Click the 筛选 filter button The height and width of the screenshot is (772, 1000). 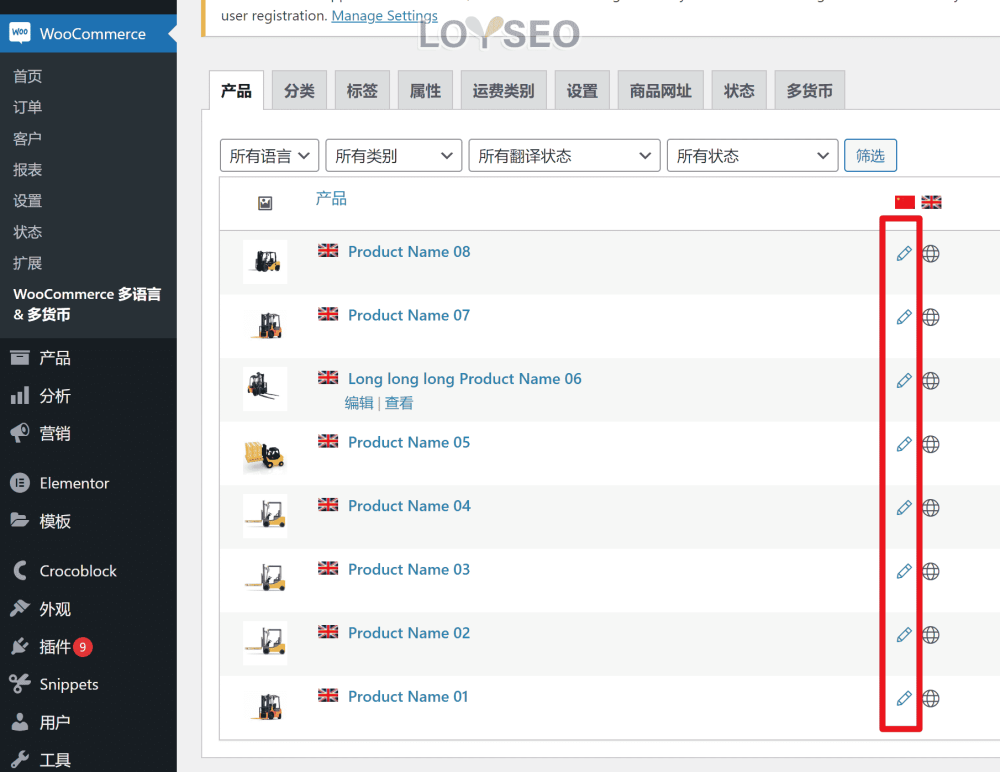871,156
